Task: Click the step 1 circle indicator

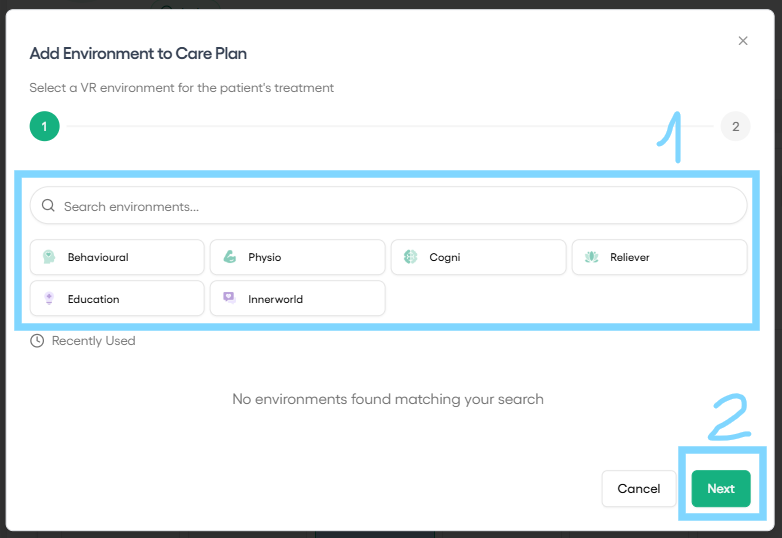Action: pos(44,126)
